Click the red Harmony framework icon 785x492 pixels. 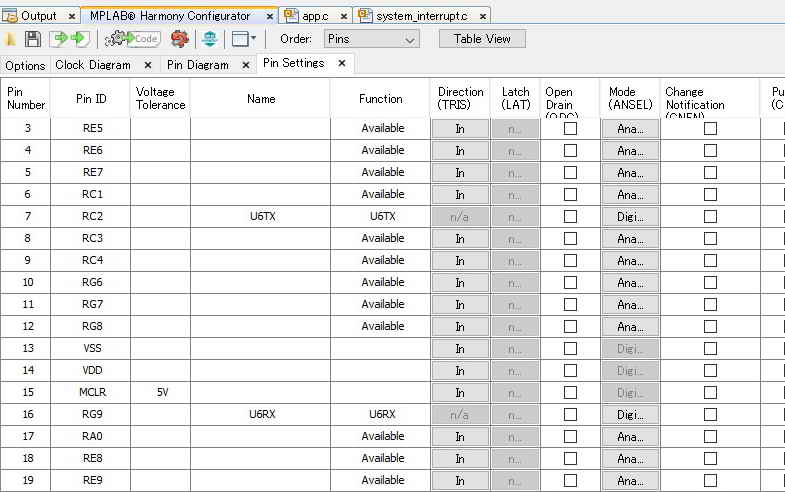tap(180, 39)
